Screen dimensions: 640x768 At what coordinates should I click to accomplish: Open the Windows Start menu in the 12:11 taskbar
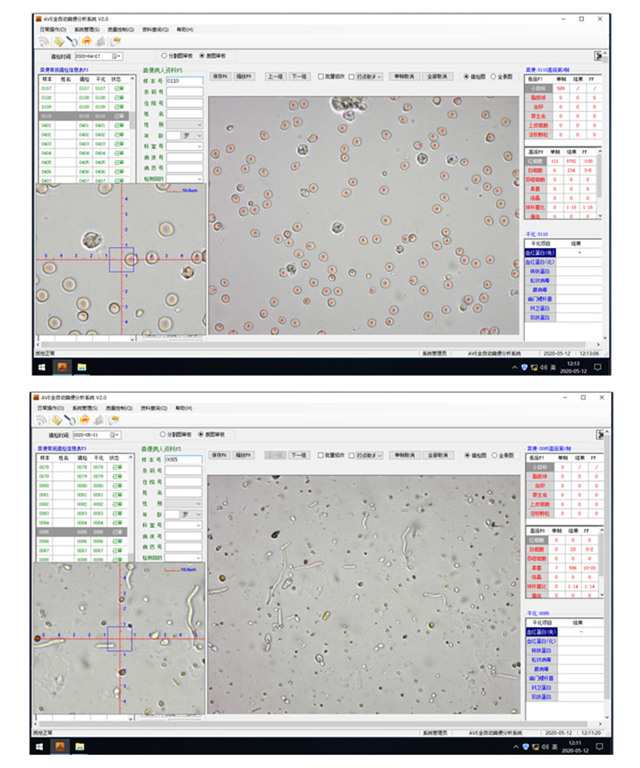[x=40, y=746]
